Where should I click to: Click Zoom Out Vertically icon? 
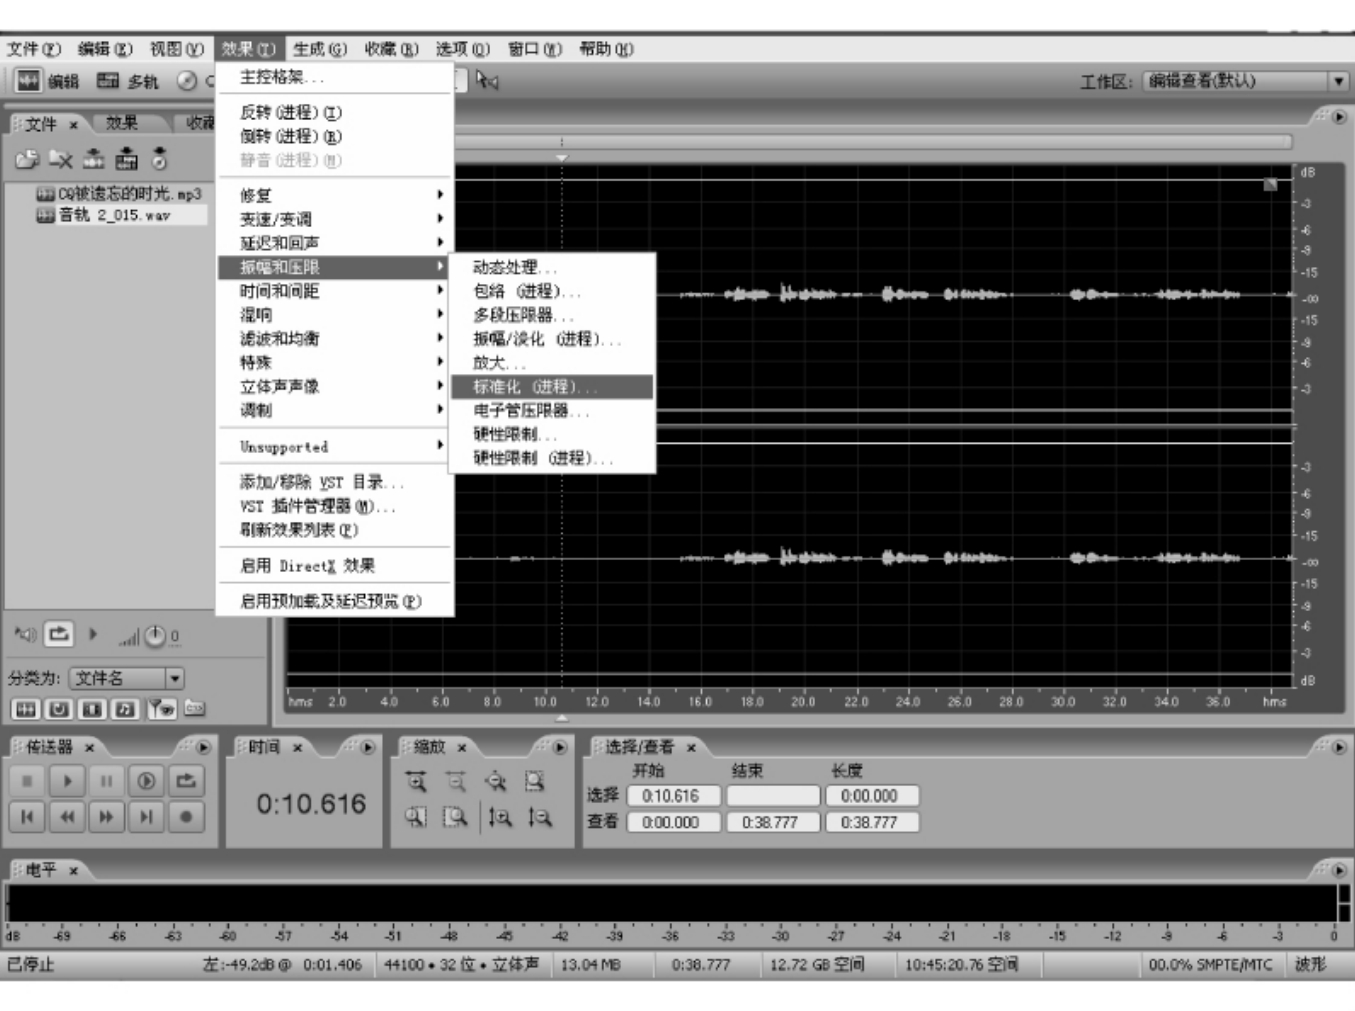tap(540, 817)
